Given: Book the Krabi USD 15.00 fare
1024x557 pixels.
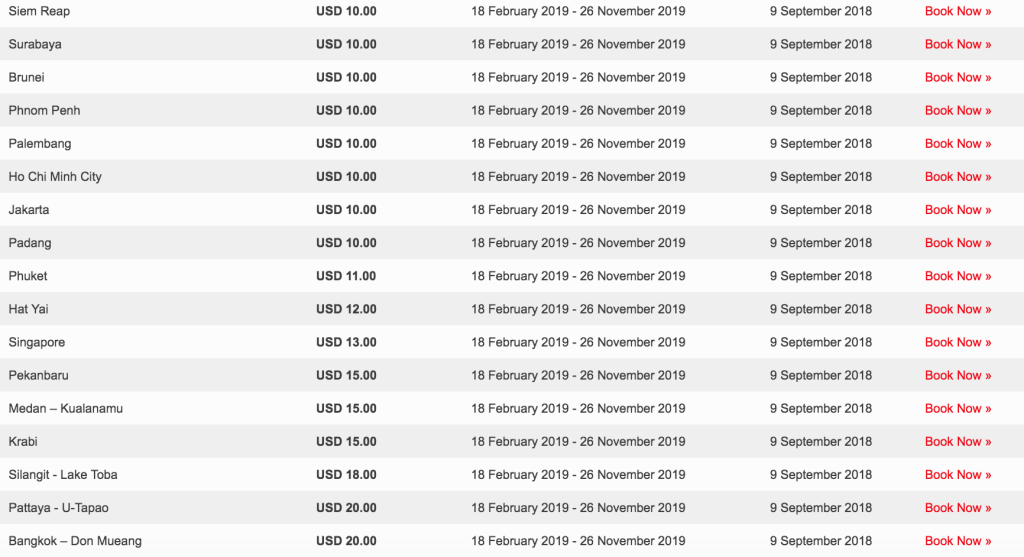Looking at the screenshot, I should 957,441.
